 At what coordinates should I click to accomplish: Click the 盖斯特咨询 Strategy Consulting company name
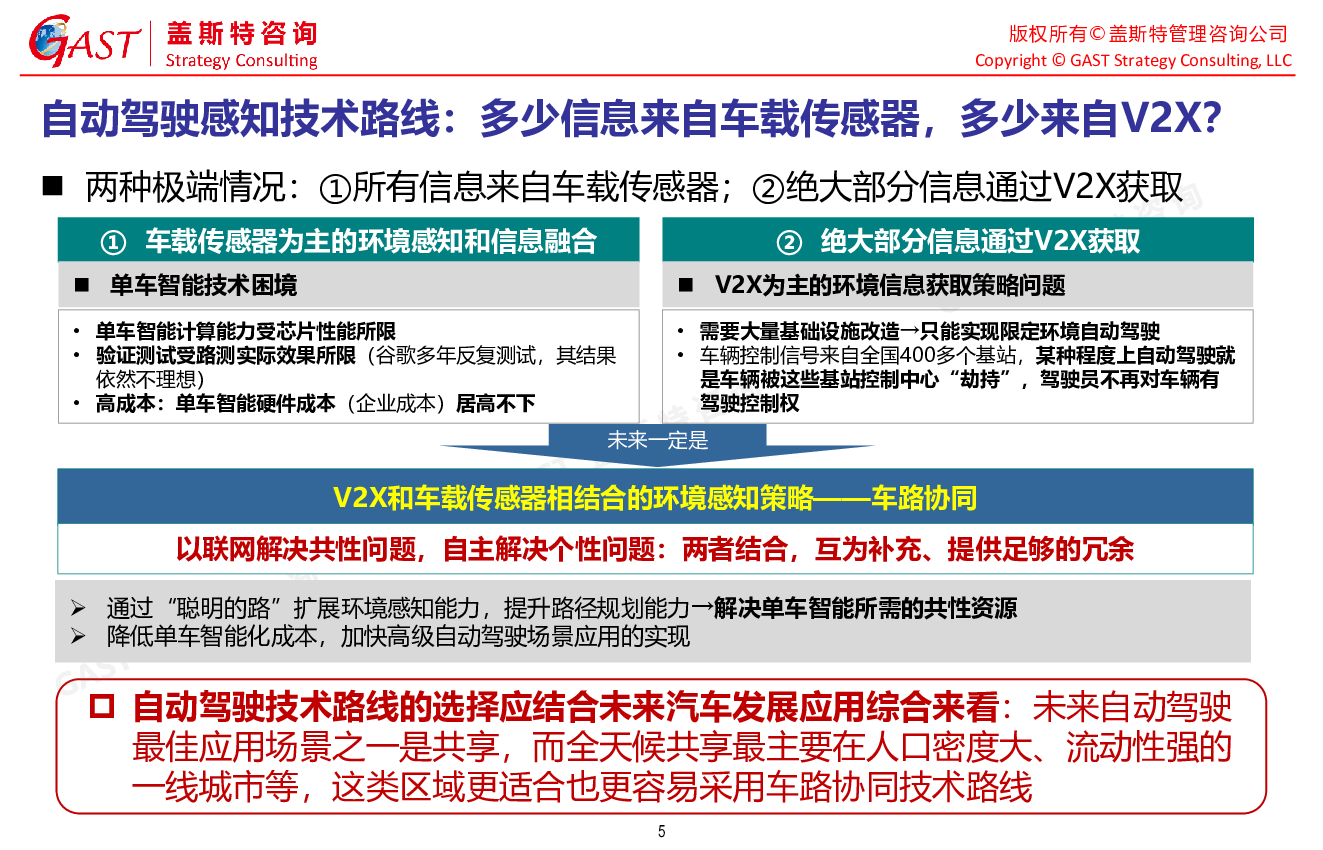pyautogui.click(x=240, y=46)
